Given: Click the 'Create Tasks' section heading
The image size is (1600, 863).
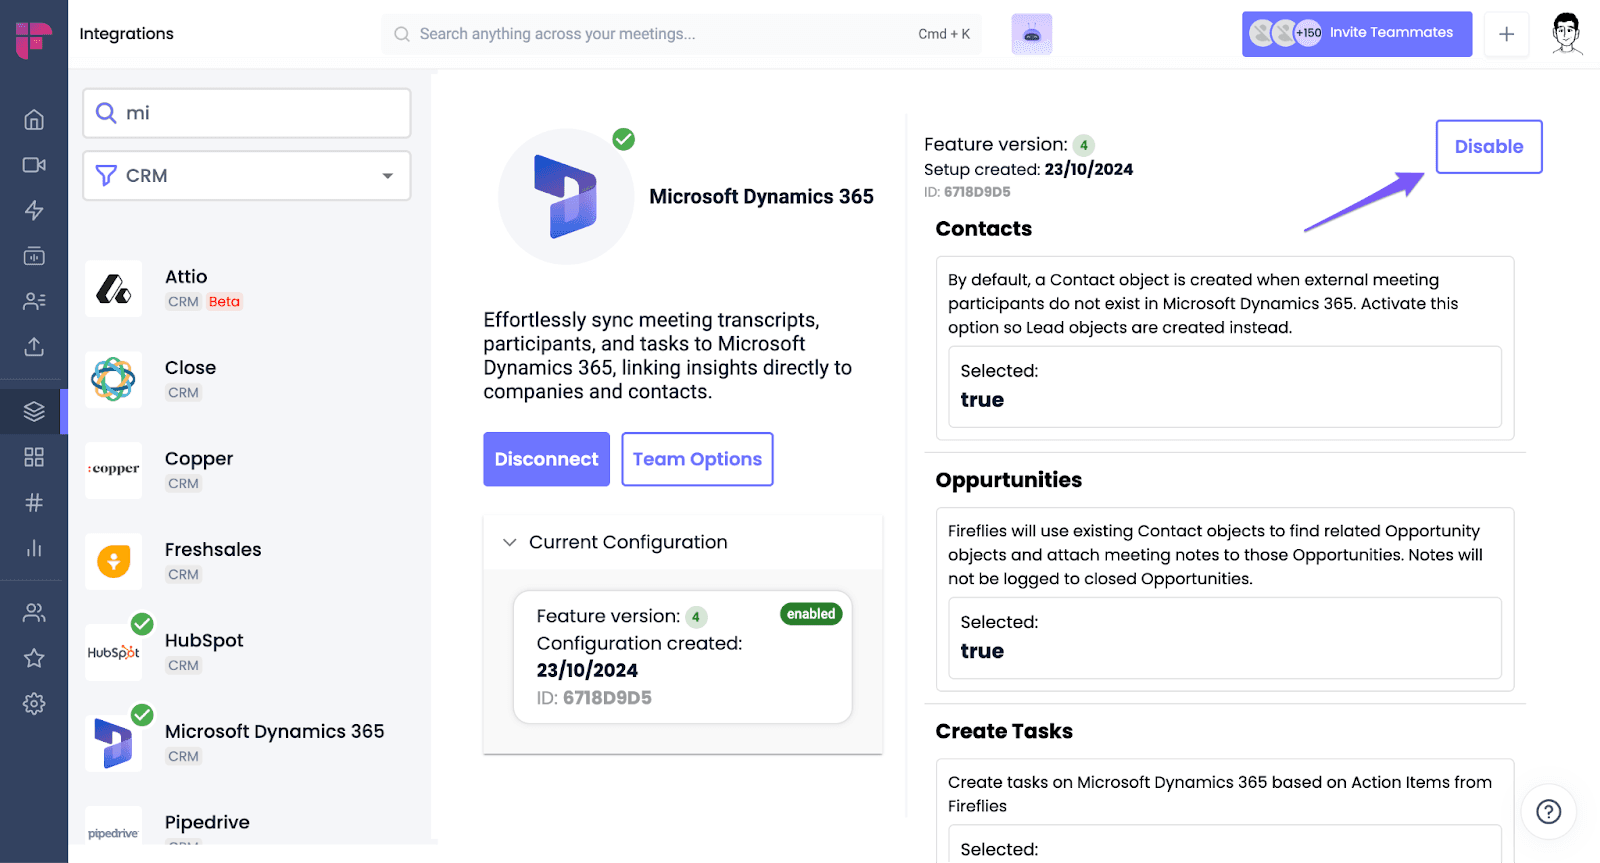Looking at the screenshot, I should coord(1004,731).
